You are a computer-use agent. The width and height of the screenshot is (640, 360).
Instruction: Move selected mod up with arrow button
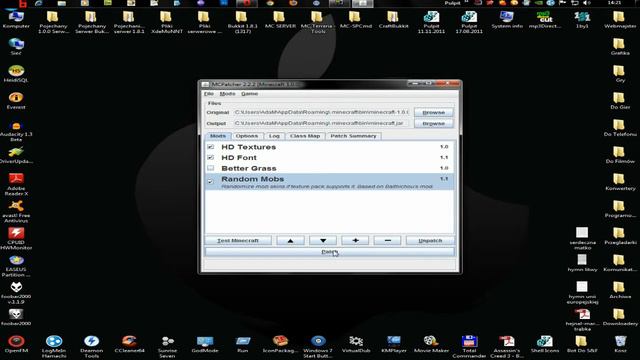[290, 240]
